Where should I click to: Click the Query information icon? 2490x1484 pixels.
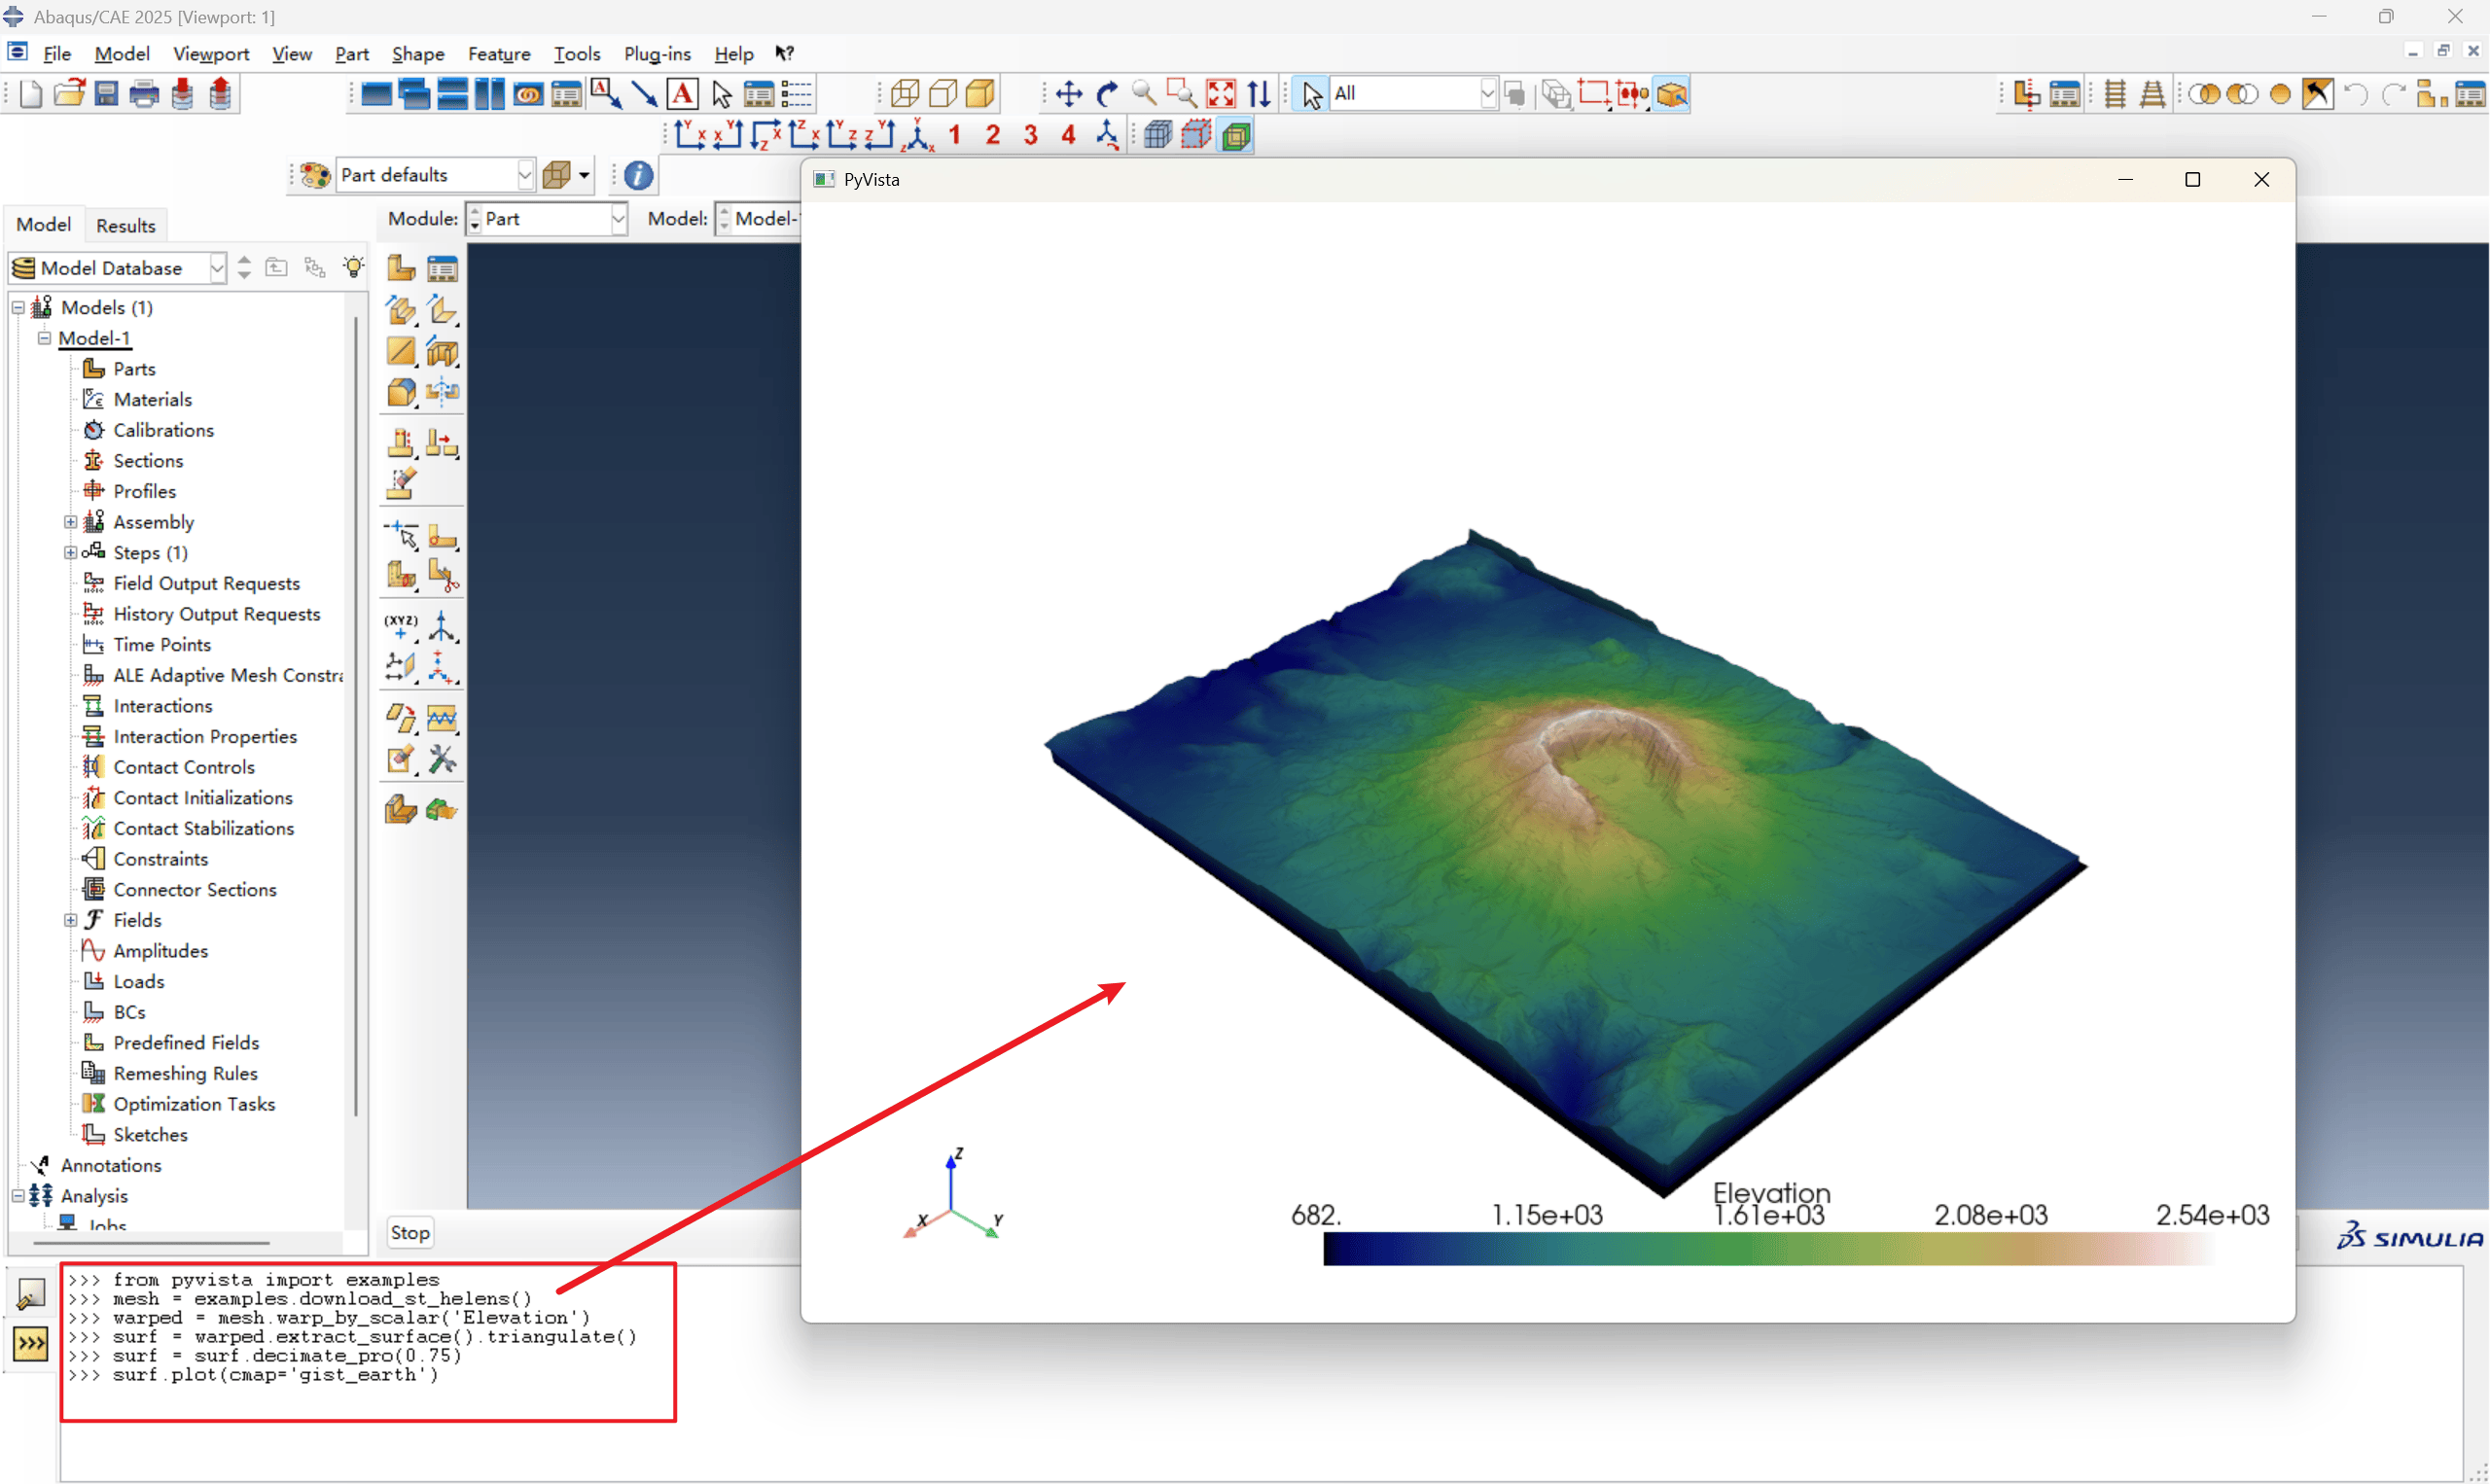click(639, 176)
